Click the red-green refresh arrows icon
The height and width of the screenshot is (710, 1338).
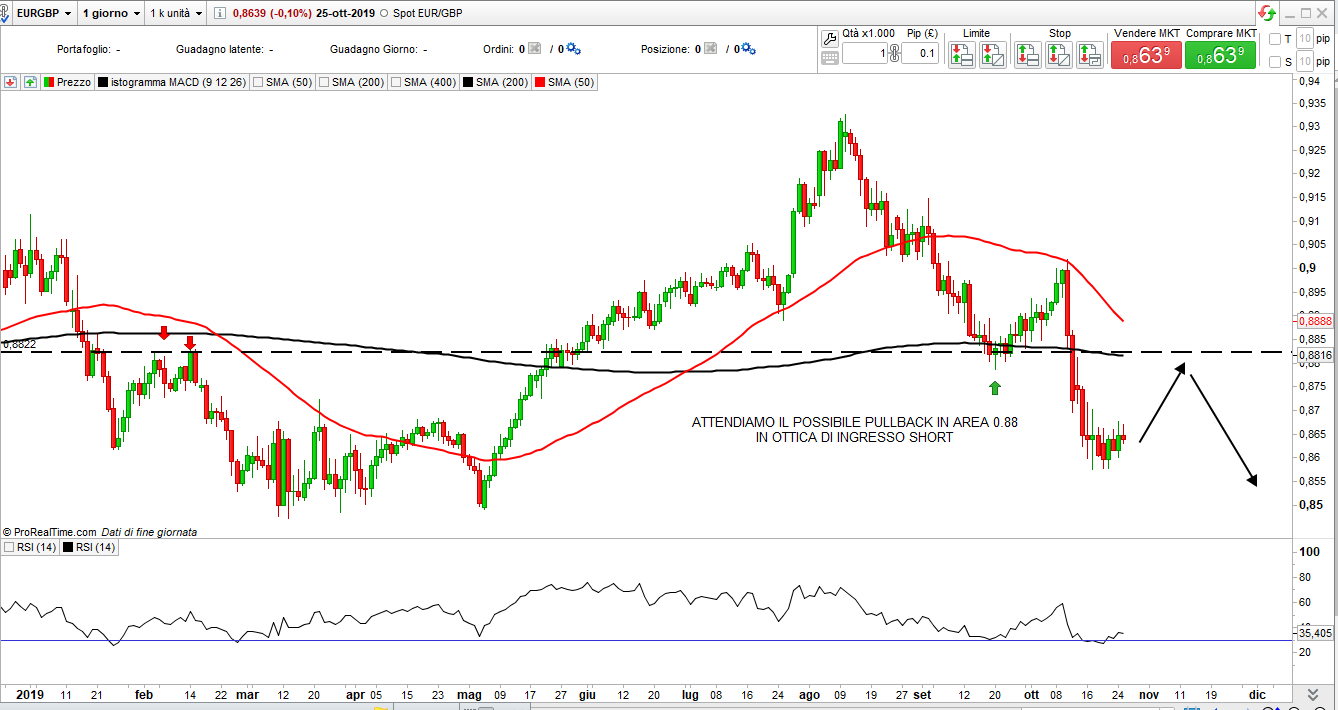[x=1268, y=13]
